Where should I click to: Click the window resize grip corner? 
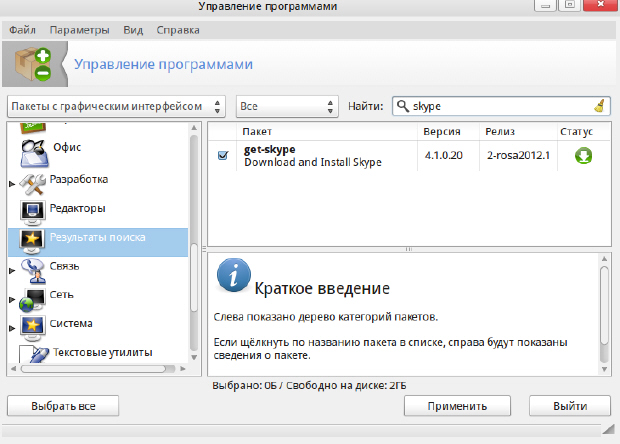(609, 429)
